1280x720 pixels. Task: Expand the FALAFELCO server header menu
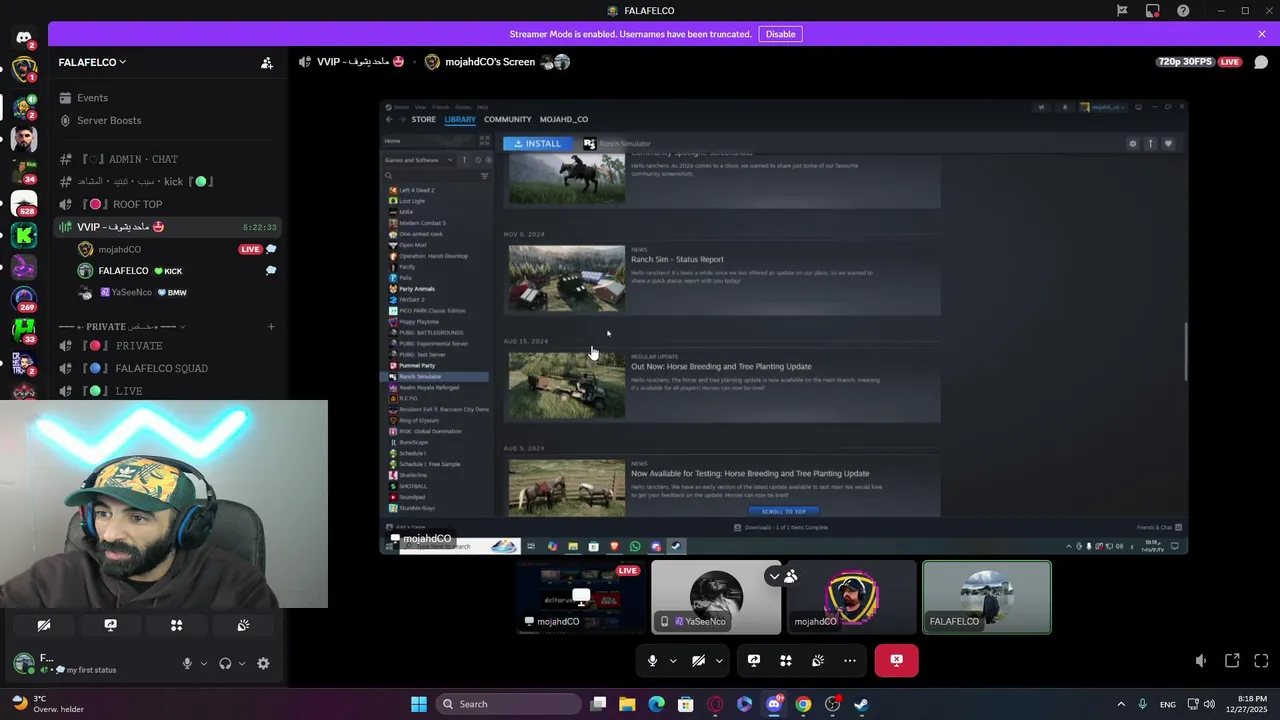(92, 62)
